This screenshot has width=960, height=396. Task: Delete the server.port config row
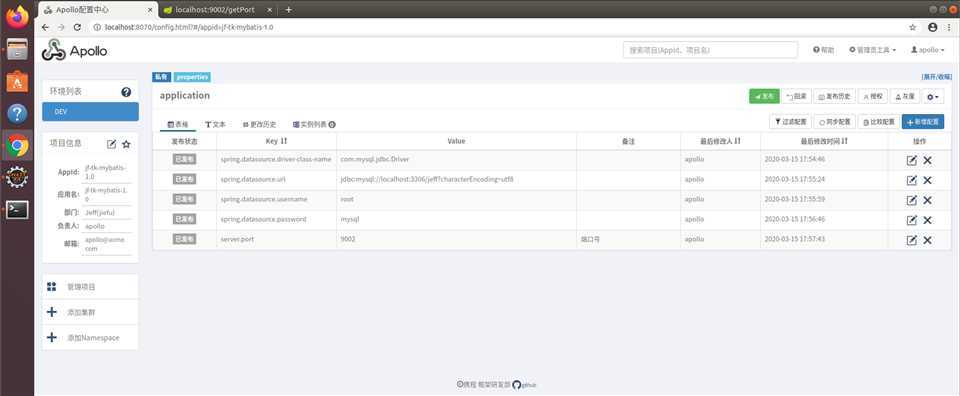927,240
